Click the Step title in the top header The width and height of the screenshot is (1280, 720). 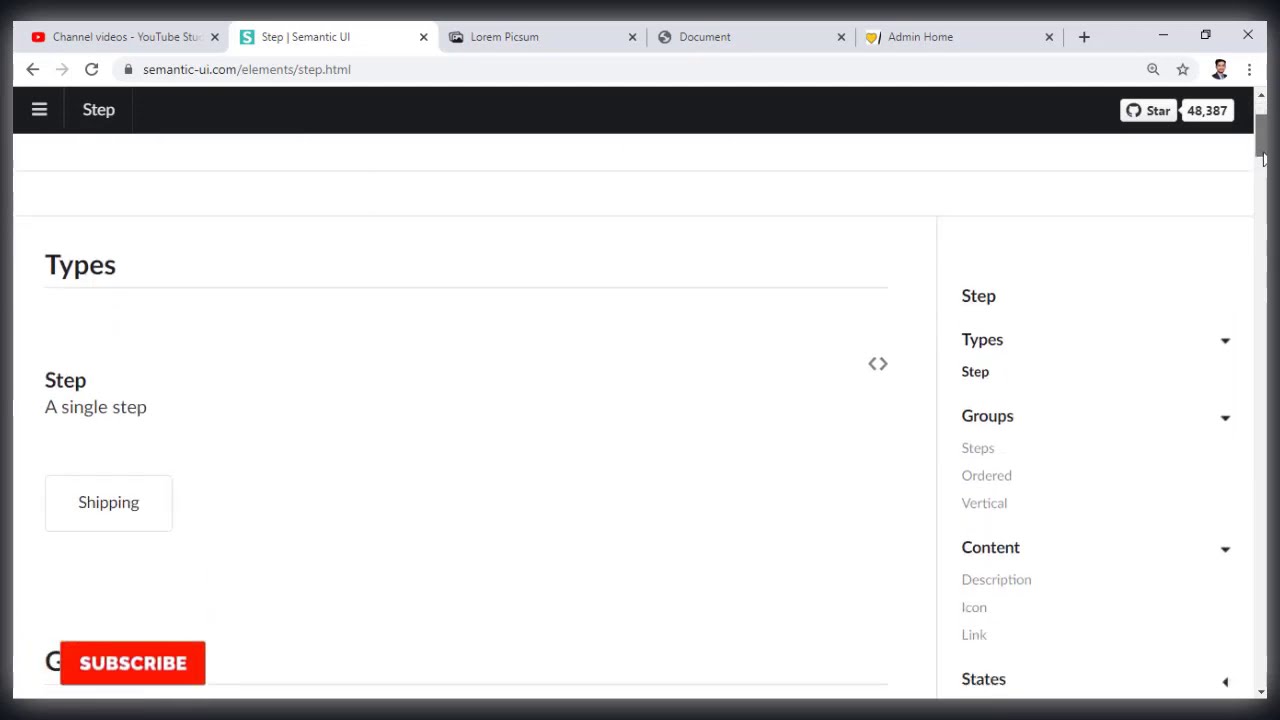99,110
